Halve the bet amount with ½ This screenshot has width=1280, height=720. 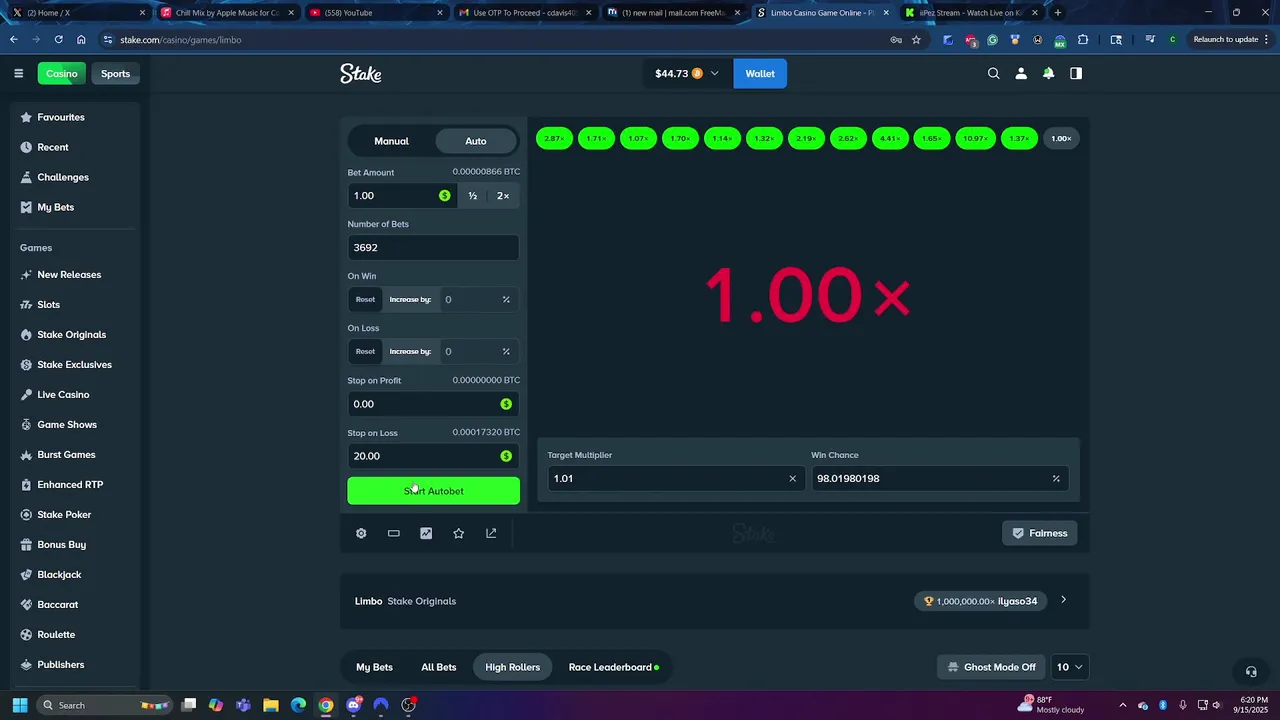[x=473, y=195]
